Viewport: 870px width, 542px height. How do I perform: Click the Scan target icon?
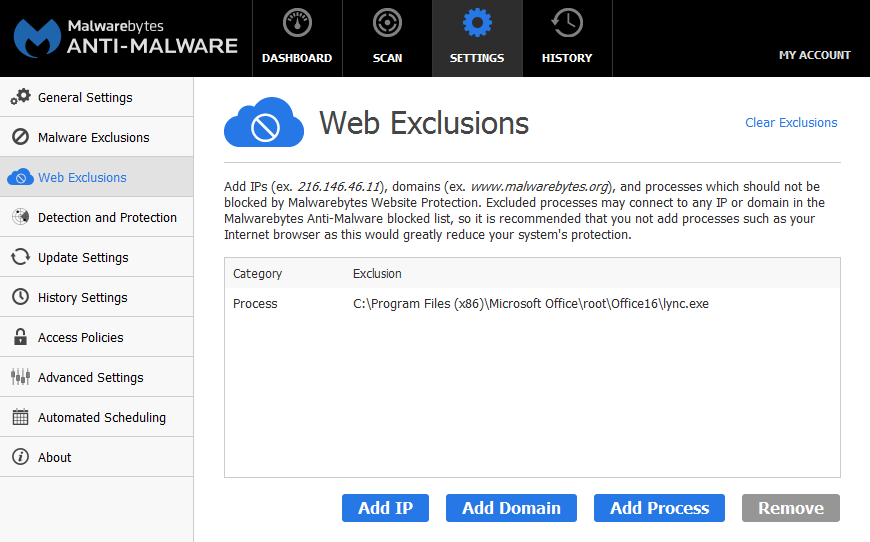(387, 23)
